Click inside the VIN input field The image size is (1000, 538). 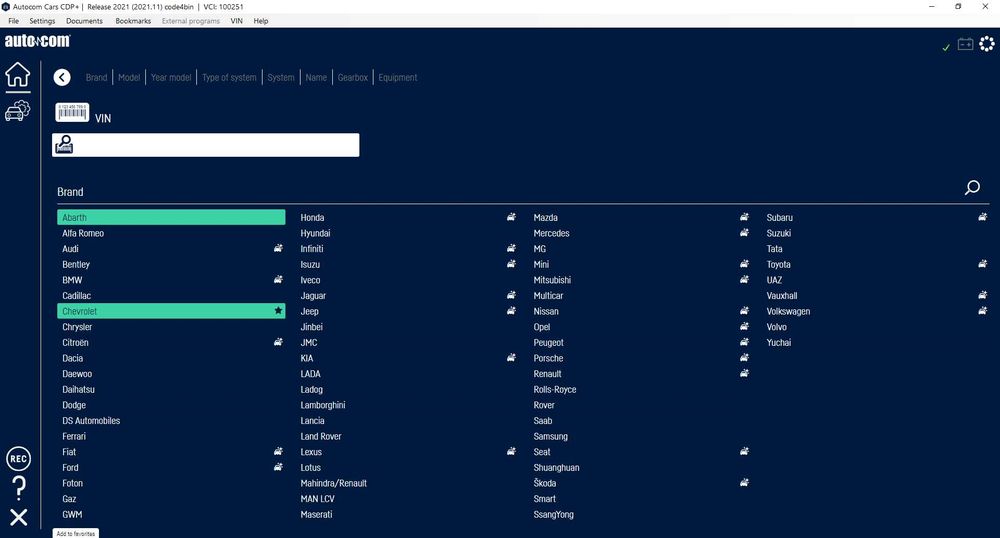click(x=205, y=145)
